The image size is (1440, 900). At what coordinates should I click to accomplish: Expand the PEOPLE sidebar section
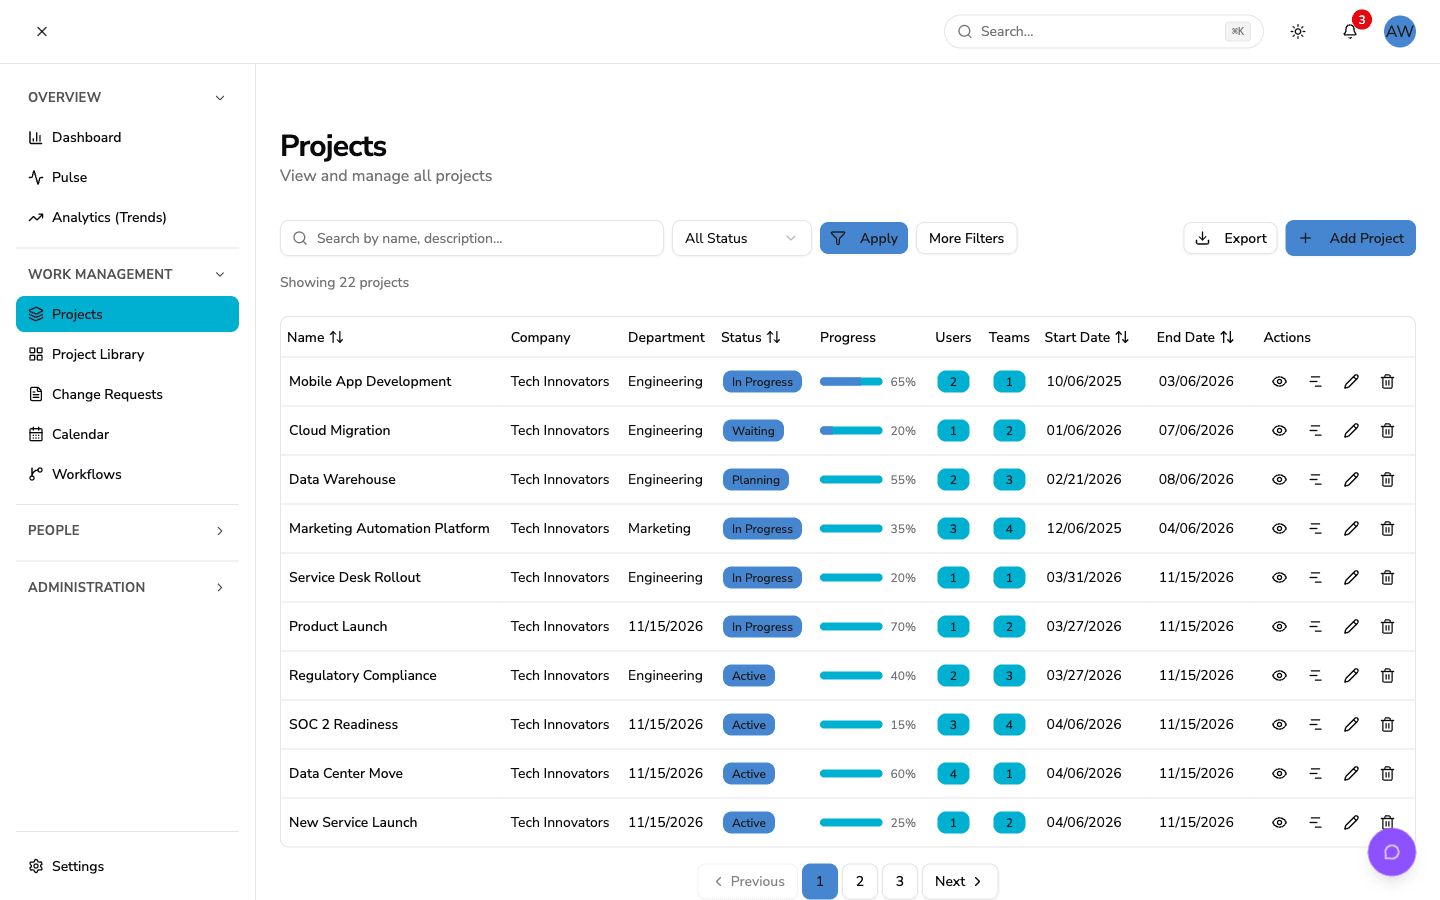coord(127,530)
